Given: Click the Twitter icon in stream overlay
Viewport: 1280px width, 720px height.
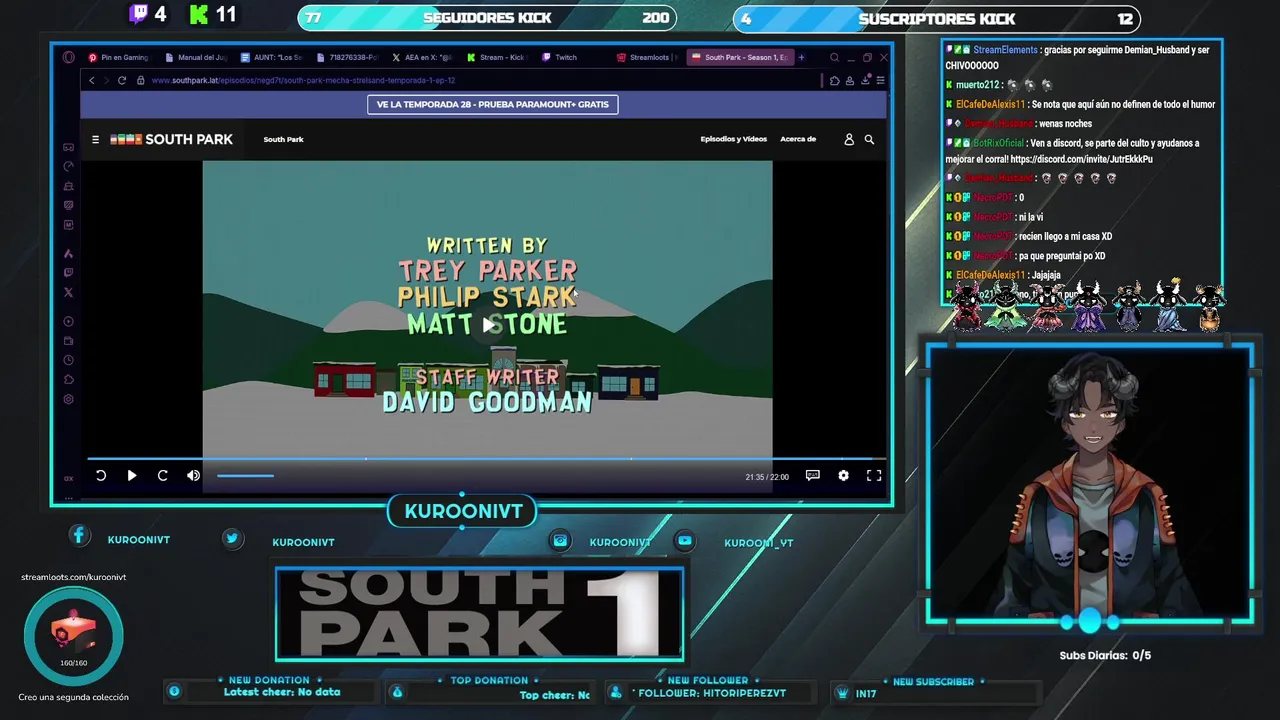Looking at the screenshot, I should [x=232, y=538].
